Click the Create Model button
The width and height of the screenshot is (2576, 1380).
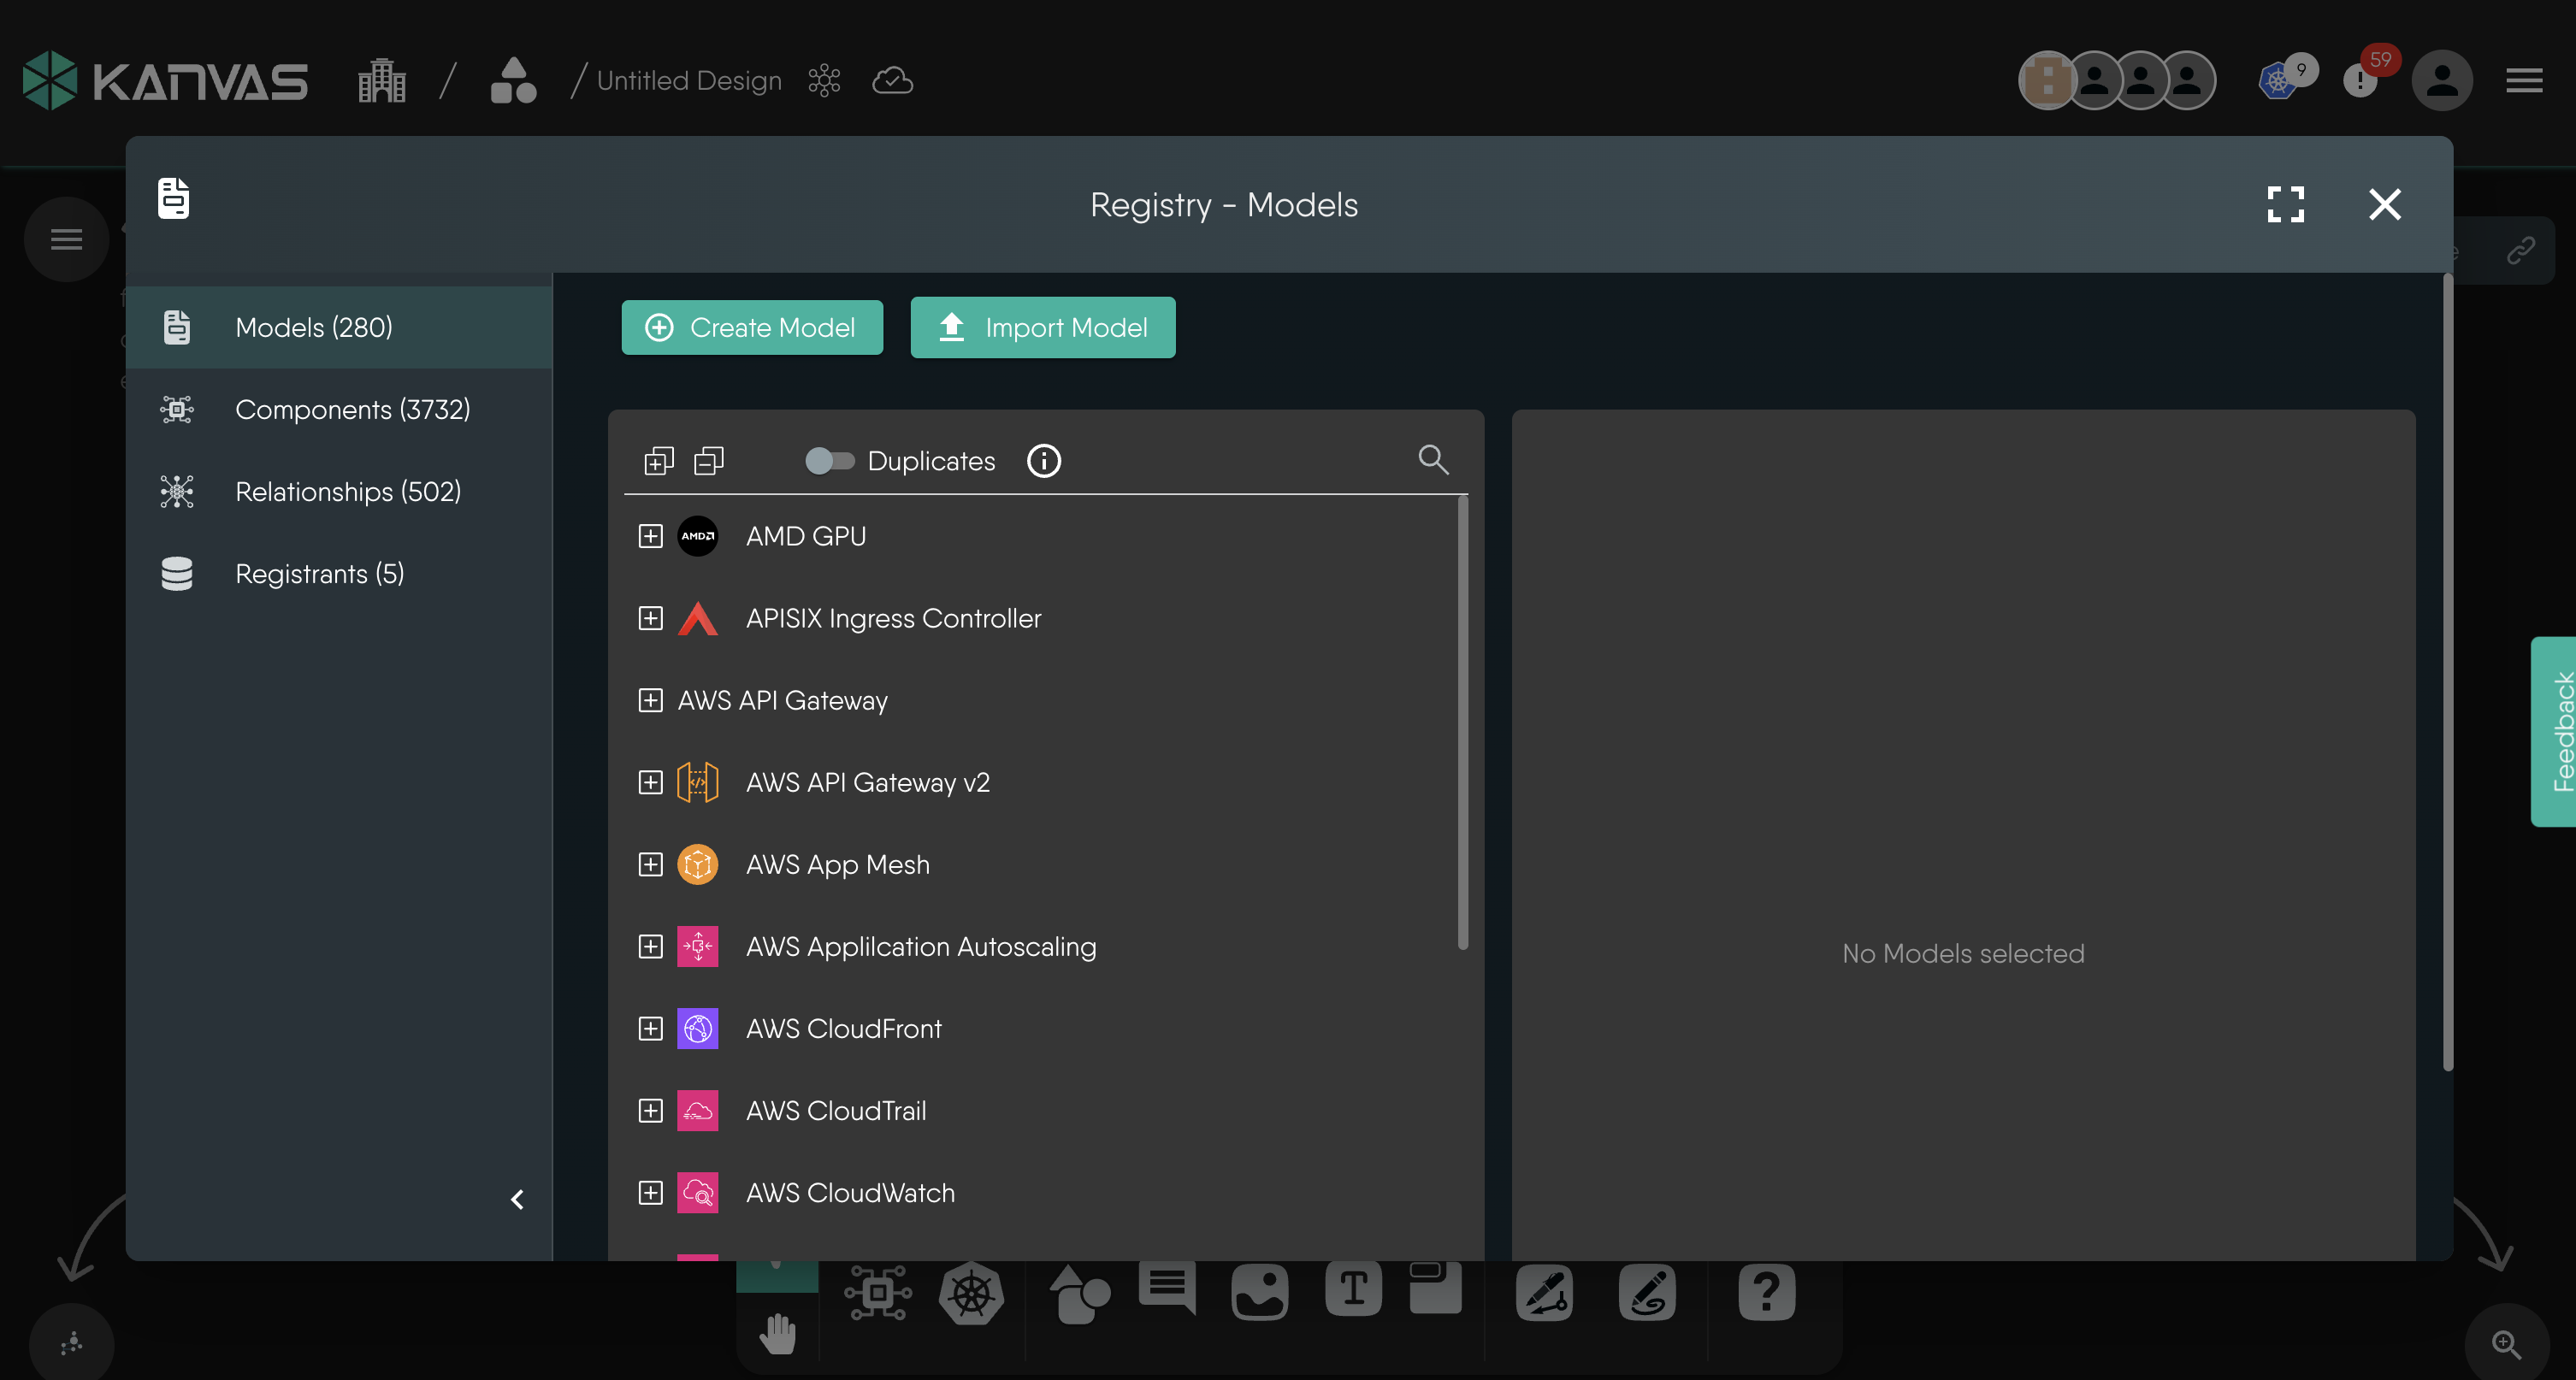pyautogui.click(x=752, y=327)
